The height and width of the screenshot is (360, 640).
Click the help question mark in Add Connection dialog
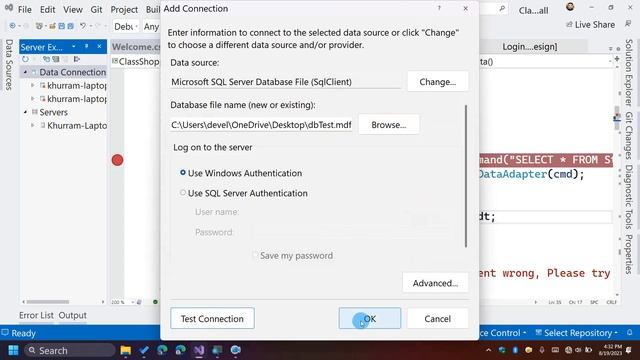tap(439, 8)
